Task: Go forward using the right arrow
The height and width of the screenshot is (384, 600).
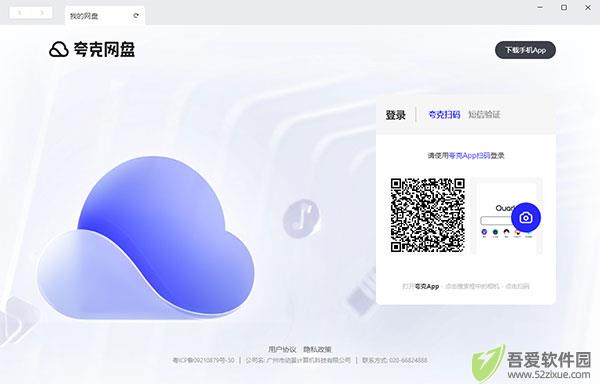Action: point(42,13)
